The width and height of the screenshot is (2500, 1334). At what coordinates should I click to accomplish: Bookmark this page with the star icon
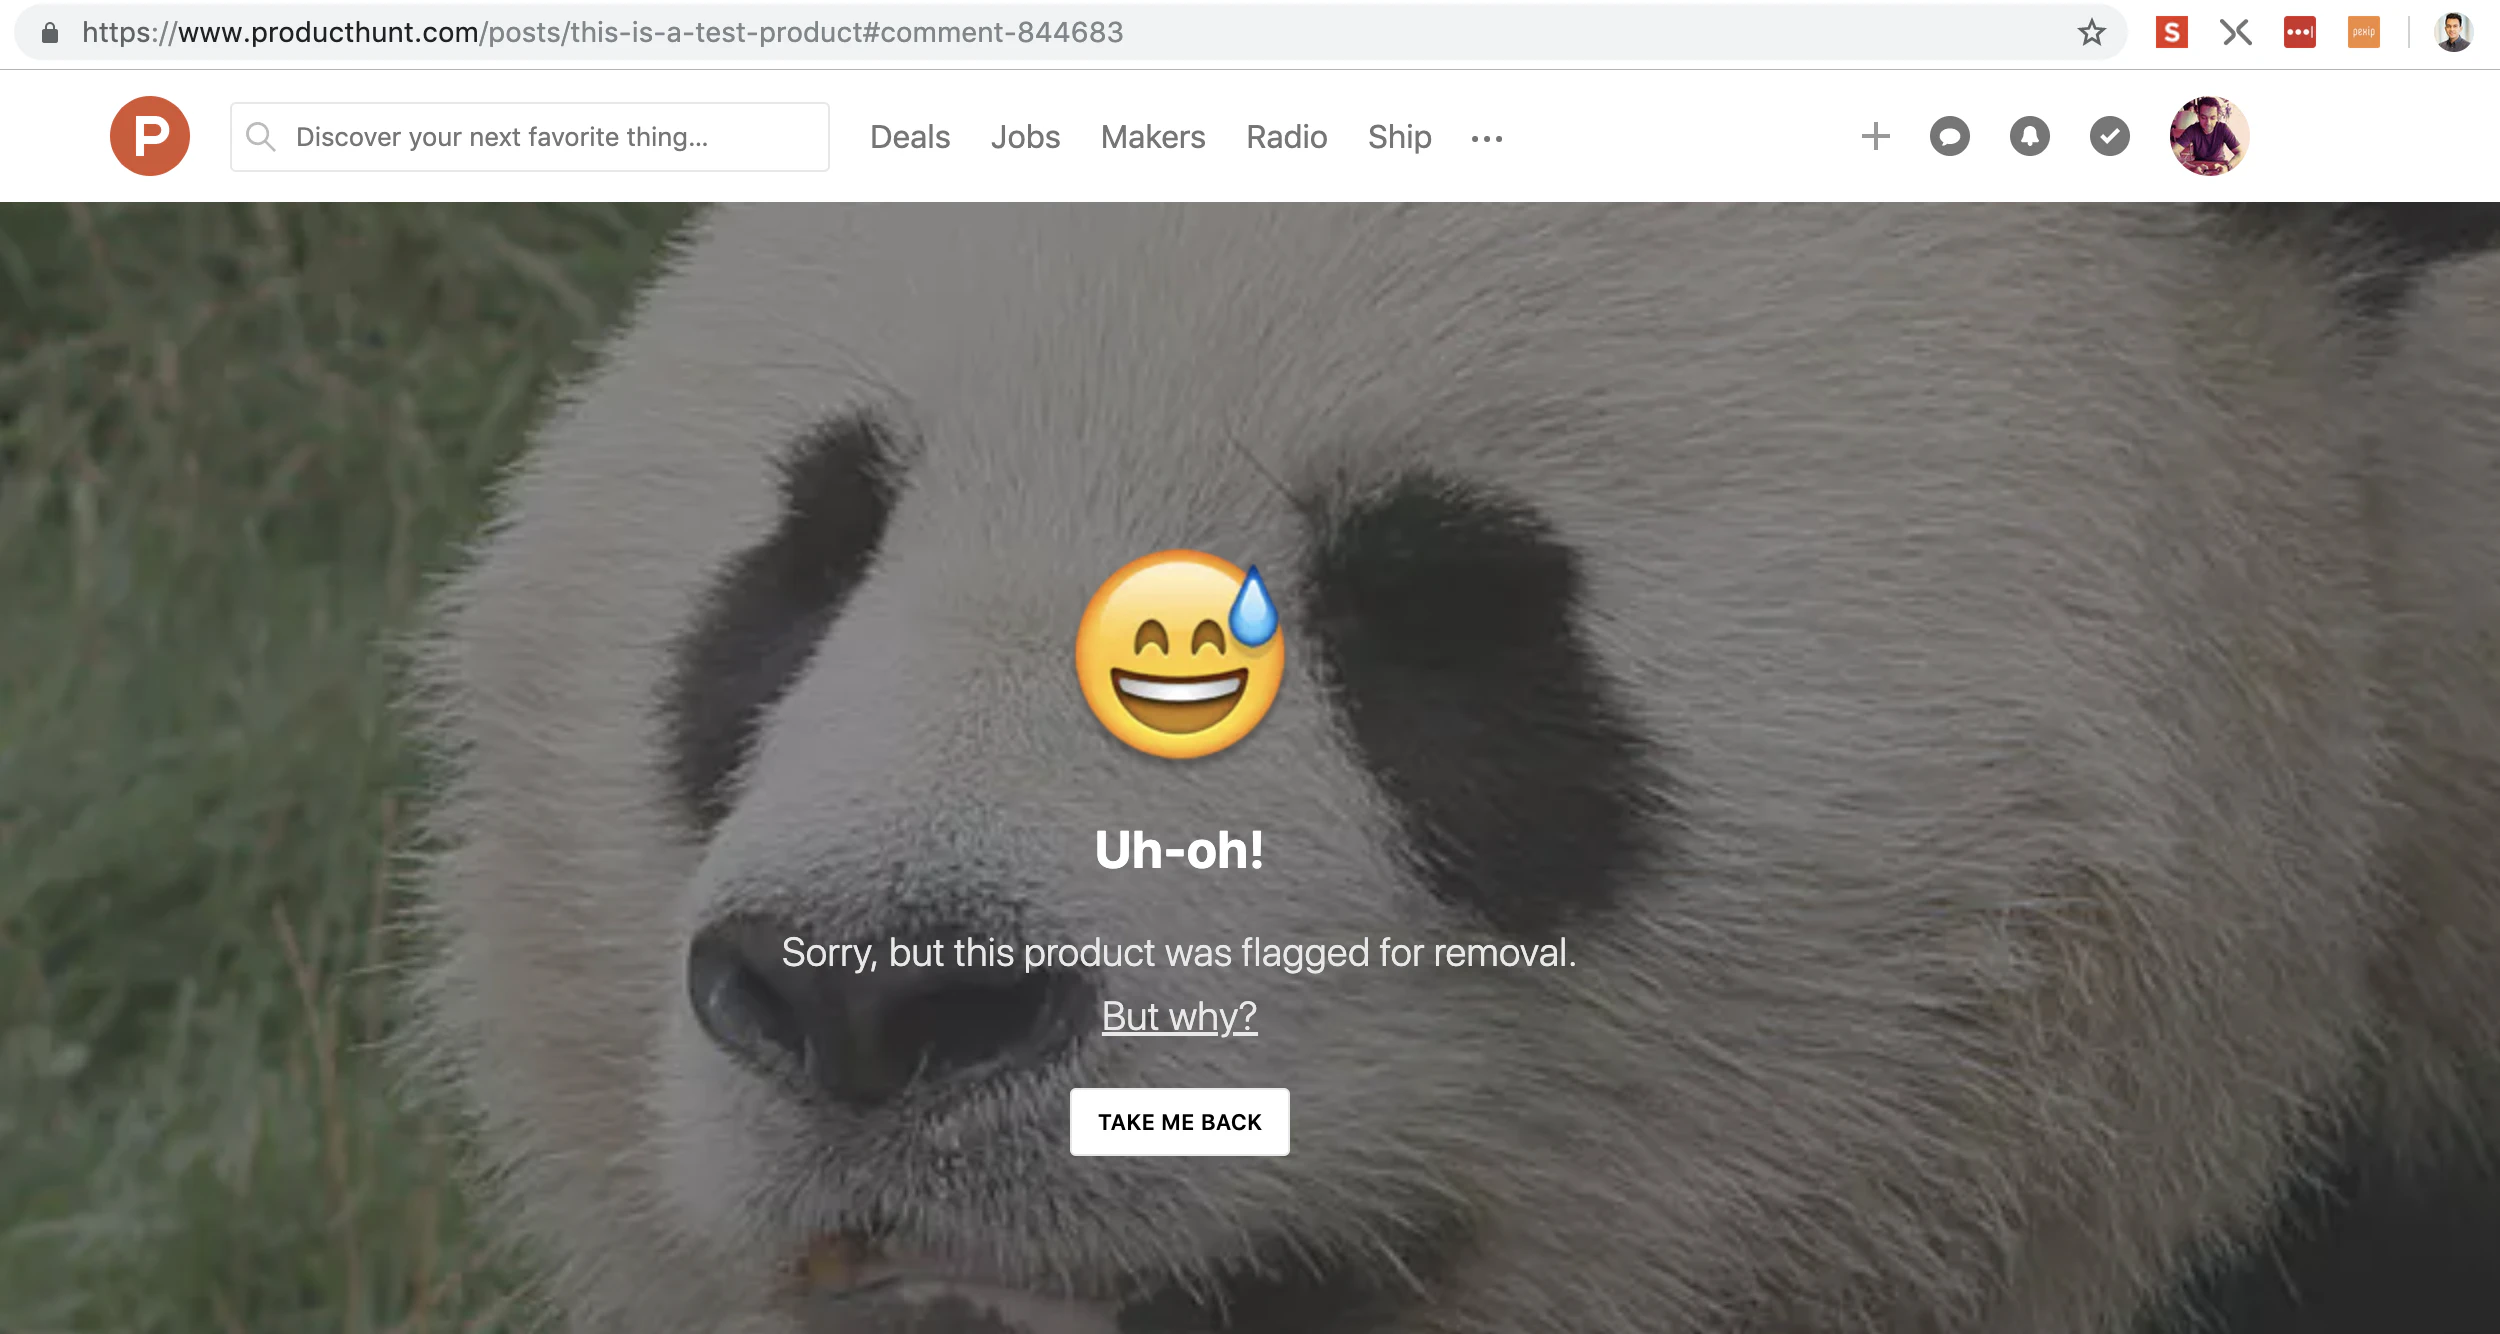[x=2091, y=33]
